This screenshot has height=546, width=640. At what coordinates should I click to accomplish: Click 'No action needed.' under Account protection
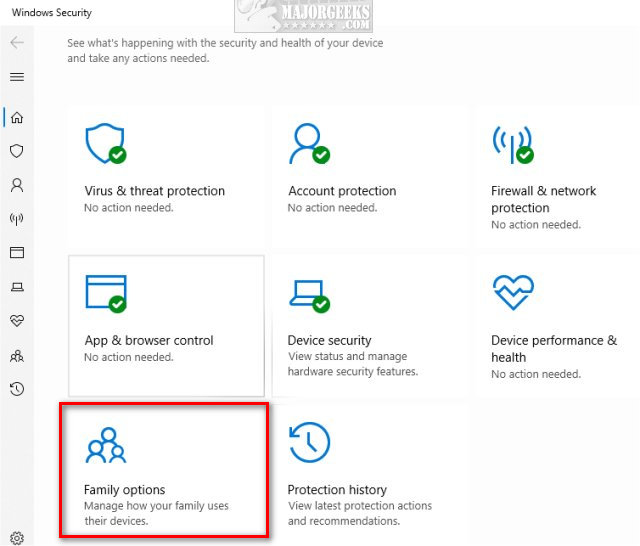[x=332, y=208]
